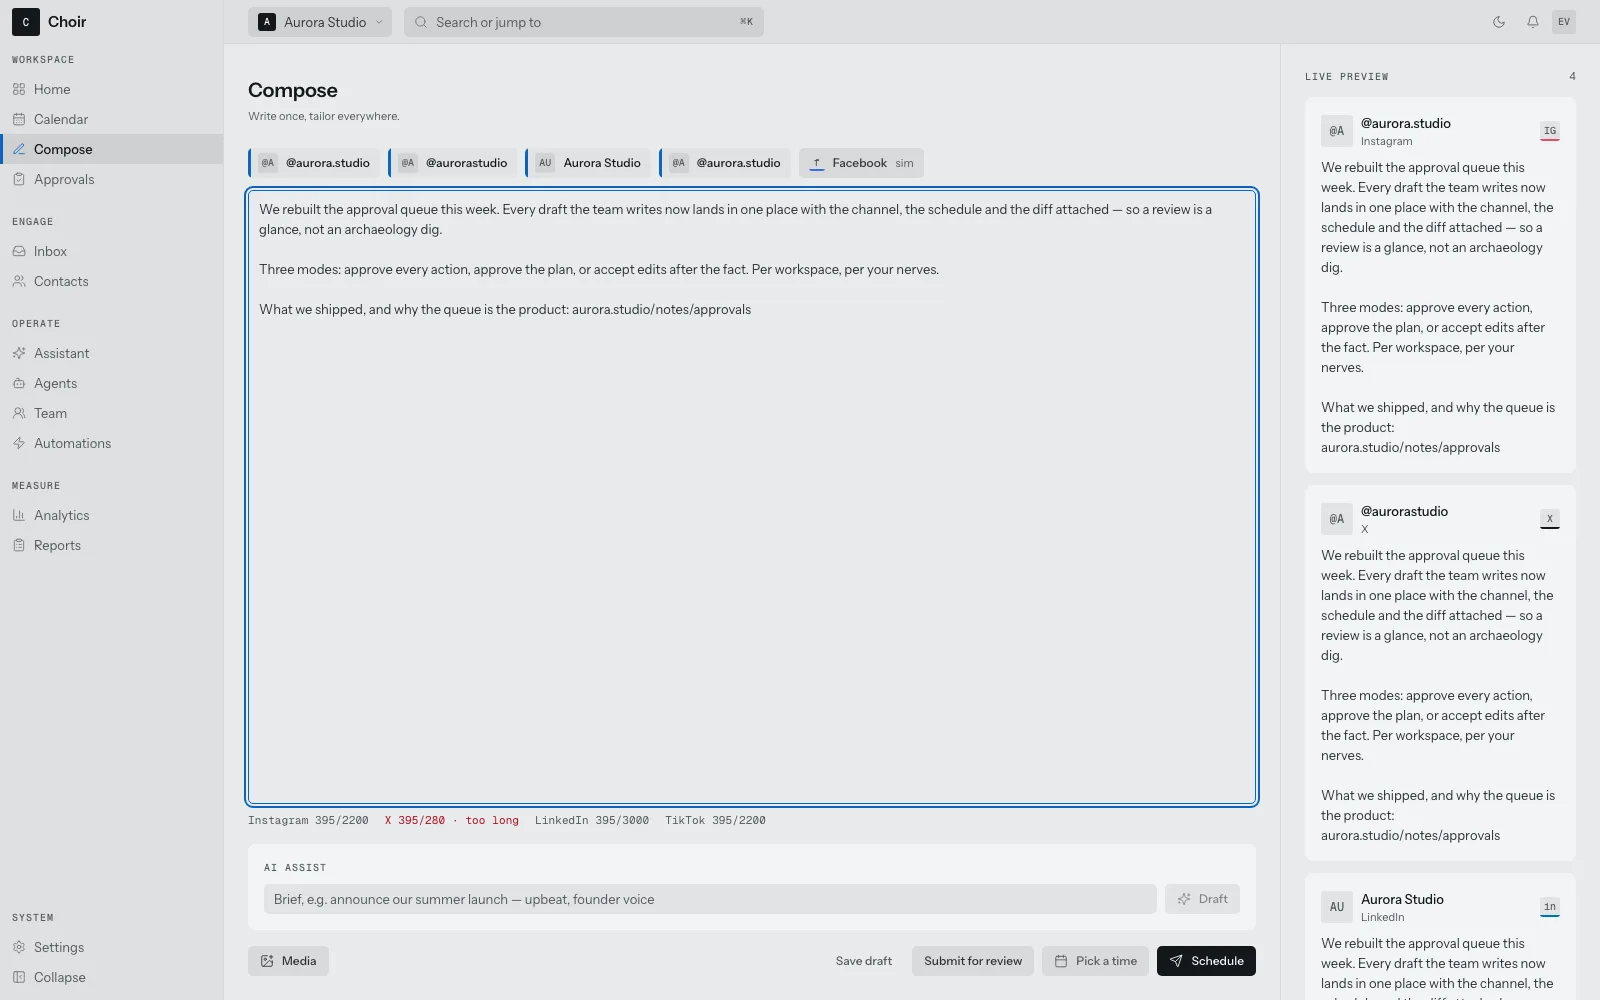
Task: Click Save draft
Action: pyautogui.click(x=864, y=961)
